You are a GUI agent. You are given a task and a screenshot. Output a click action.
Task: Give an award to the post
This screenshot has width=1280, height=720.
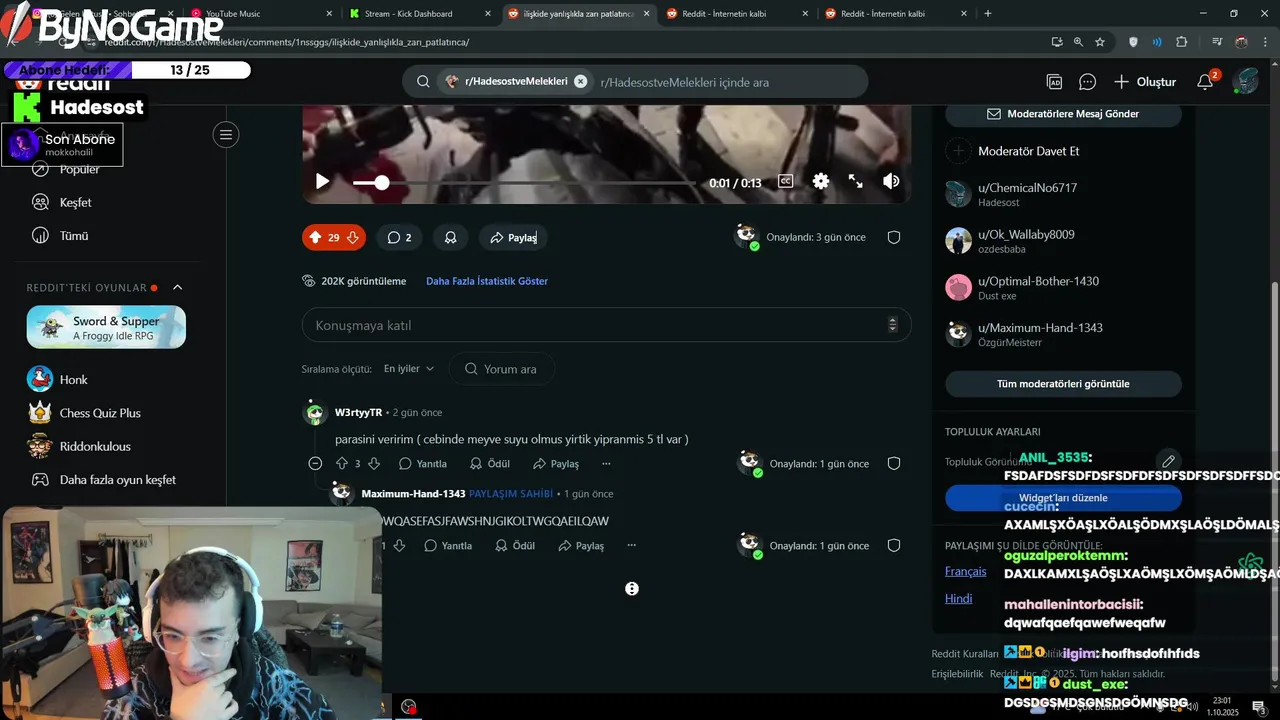pyautogui.click(x=451, y=237)
